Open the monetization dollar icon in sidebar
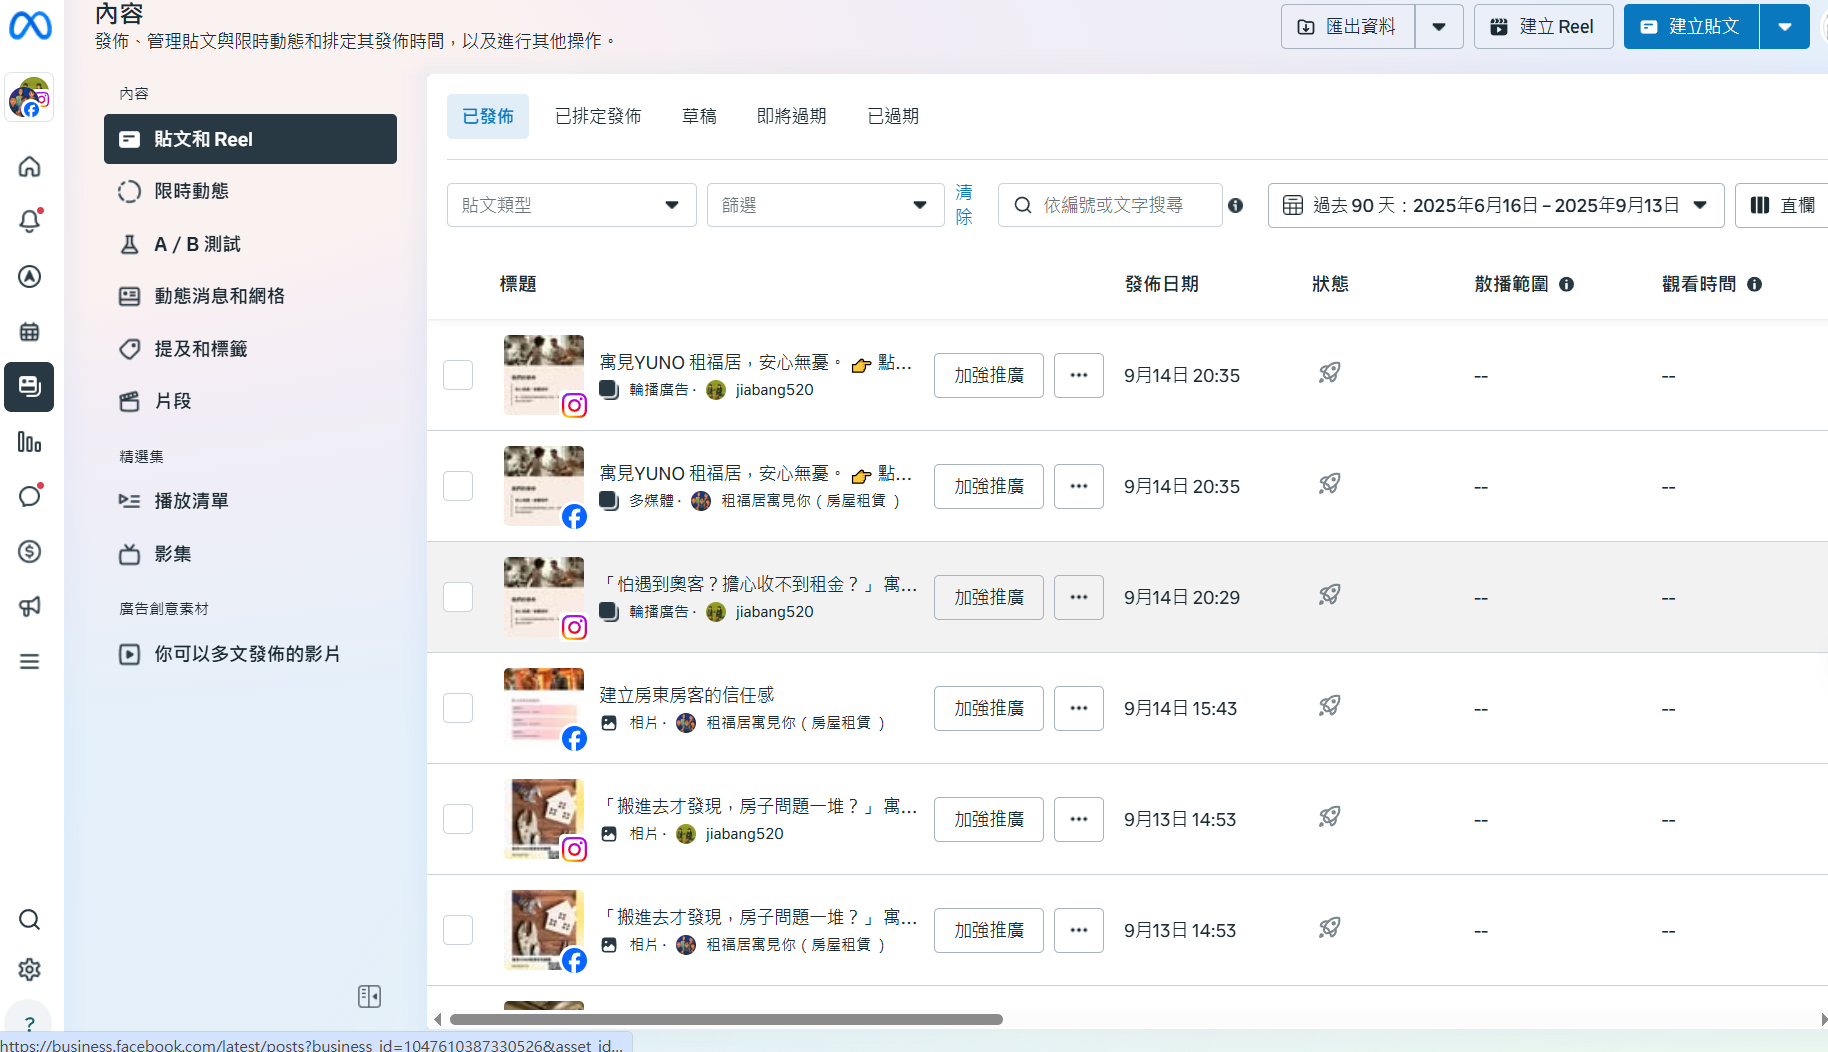The image size is (1828, 1052). point(30,551)
